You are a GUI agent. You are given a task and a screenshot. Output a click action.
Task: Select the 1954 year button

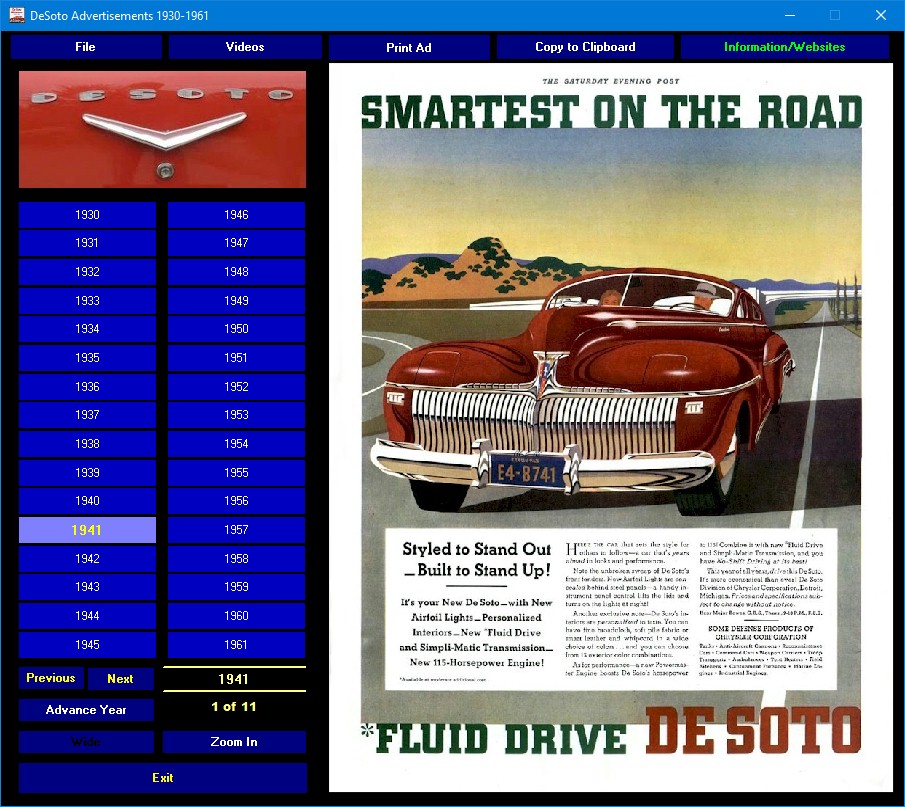point(236,444)
